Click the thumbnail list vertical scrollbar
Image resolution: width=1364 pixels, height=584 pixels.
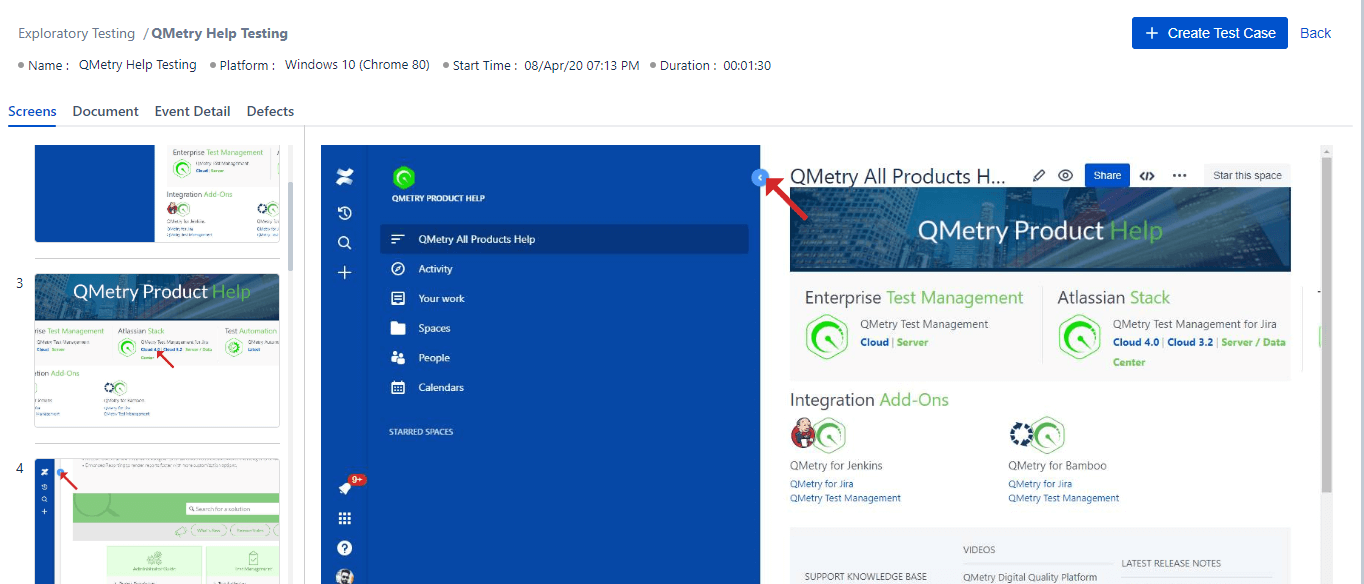click(290, 225)
